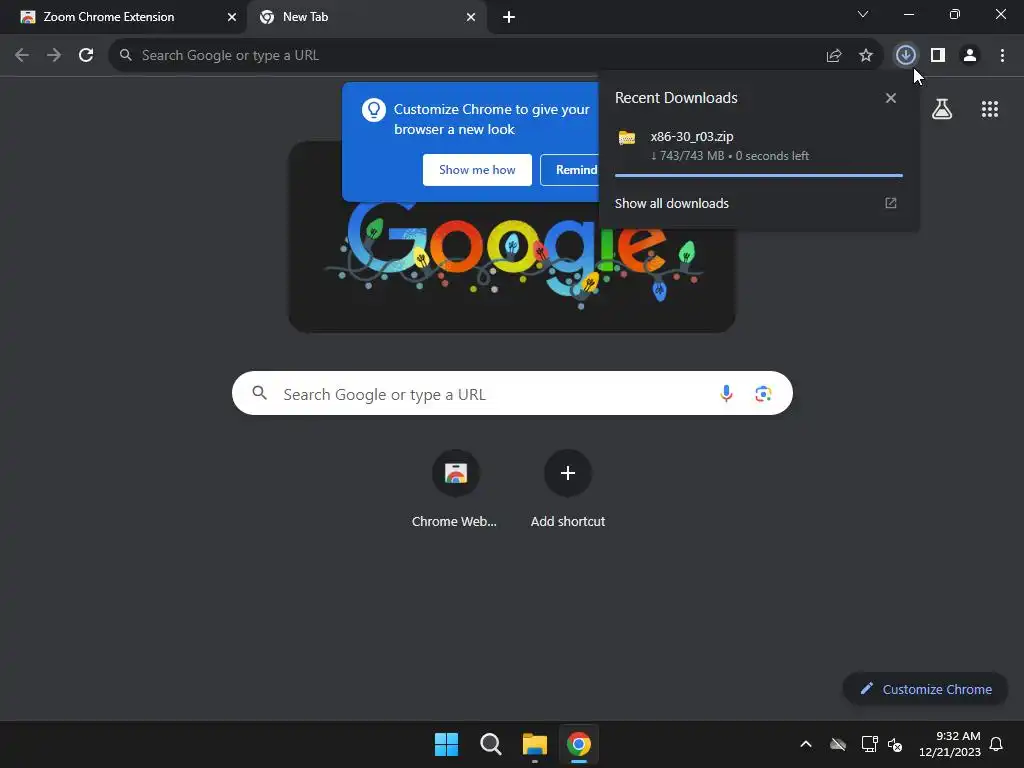Image resolution: width=1024 pixels, height=768 pixels.
Task: Click the Remind button
Action: [569, 170]
